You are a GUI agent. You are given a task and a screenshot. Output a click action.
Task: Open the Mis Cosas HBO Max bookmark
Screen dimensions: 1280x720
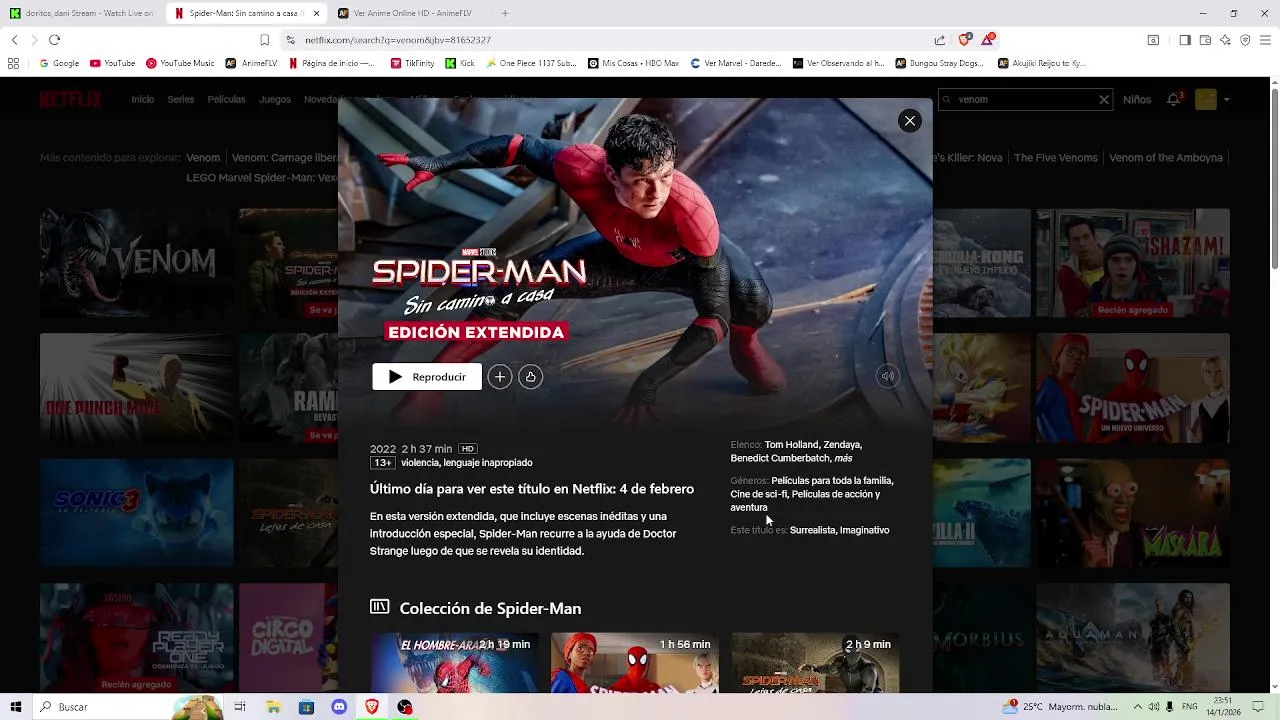(633, 63)
